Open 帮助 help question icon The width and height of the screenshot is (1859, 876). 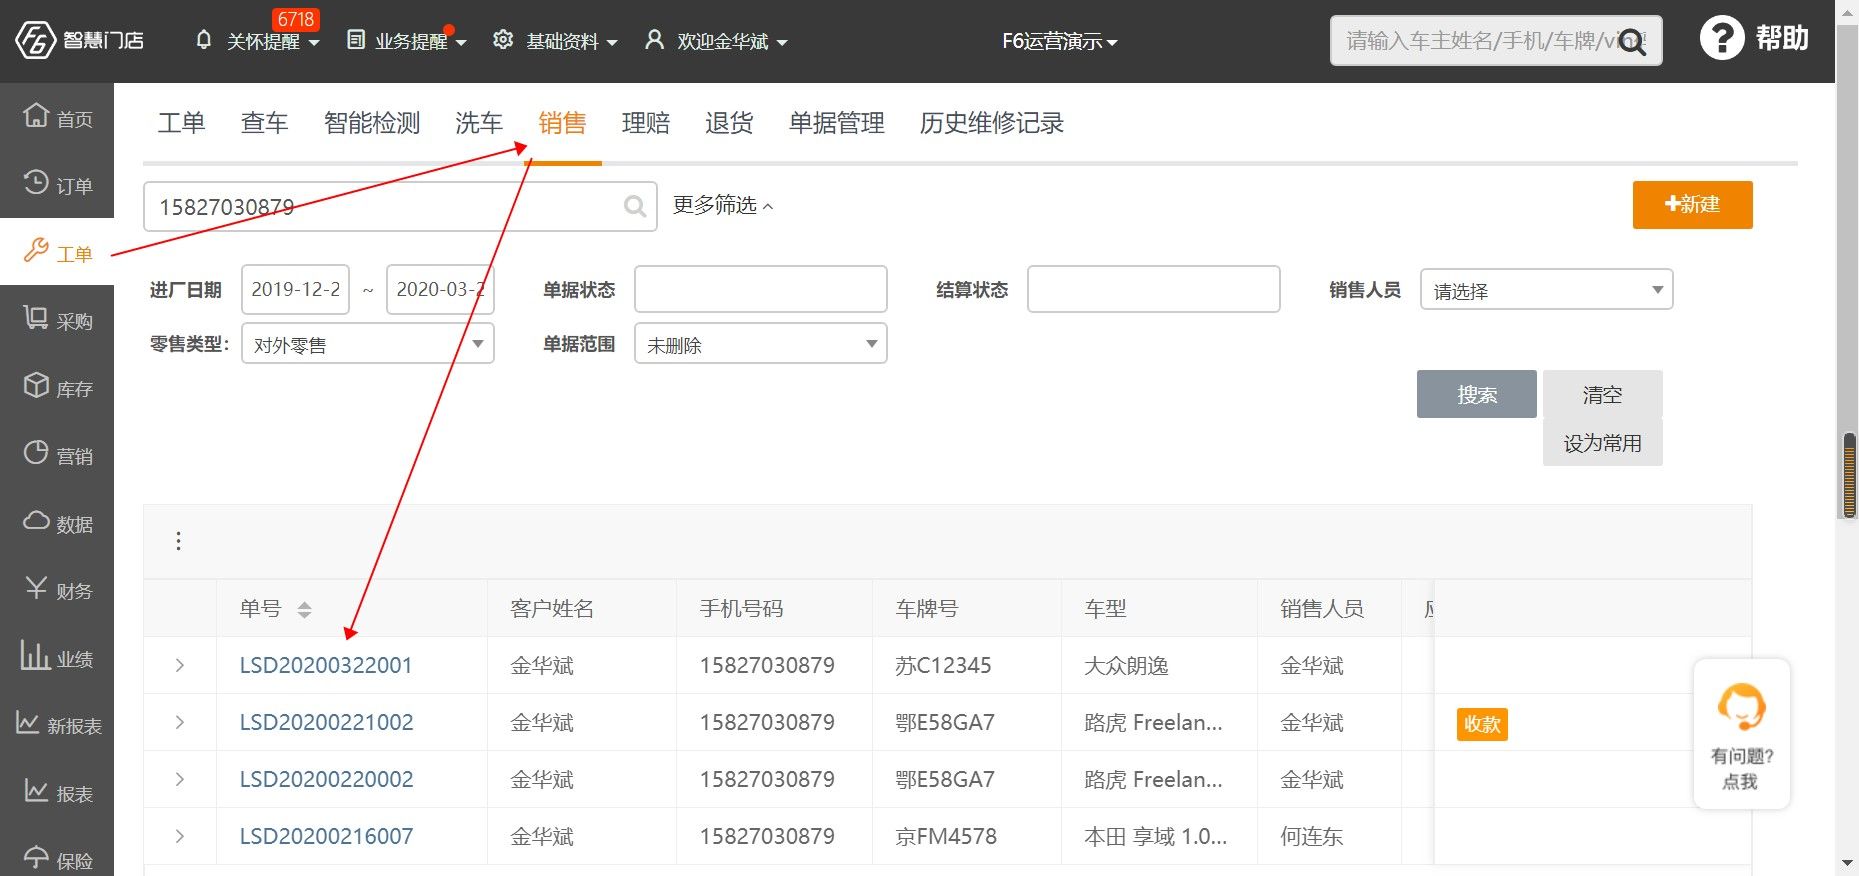point(1721,39)
